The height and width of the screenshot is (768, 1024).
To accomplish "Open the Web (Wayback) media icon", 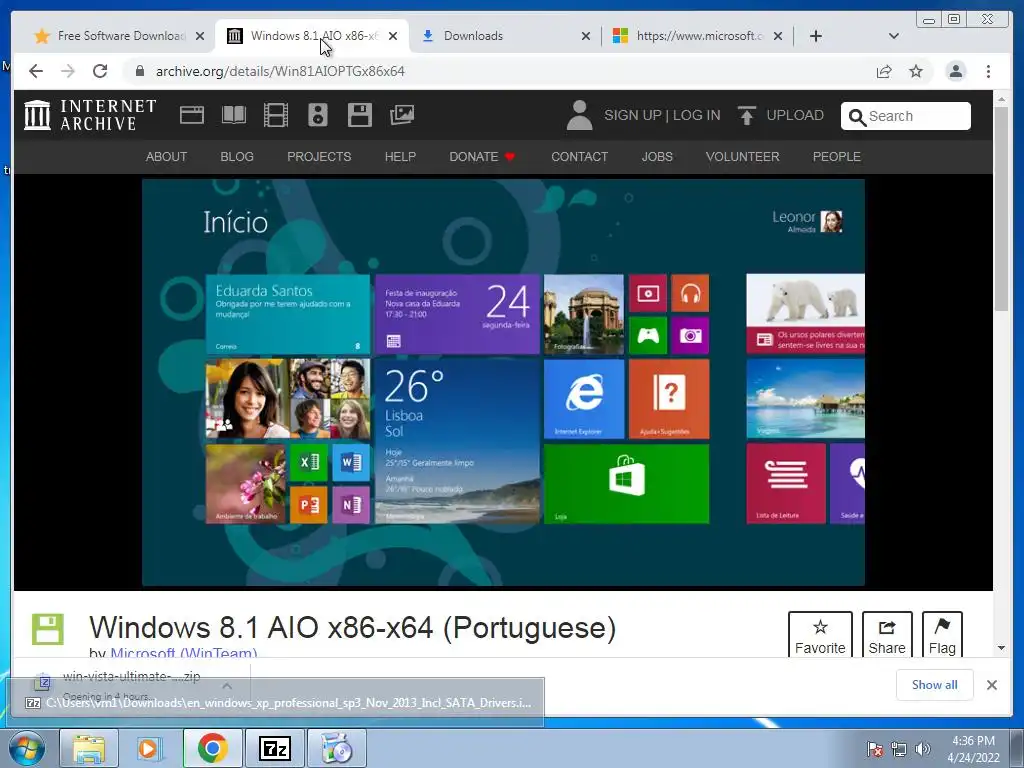I will pos(191,115).
